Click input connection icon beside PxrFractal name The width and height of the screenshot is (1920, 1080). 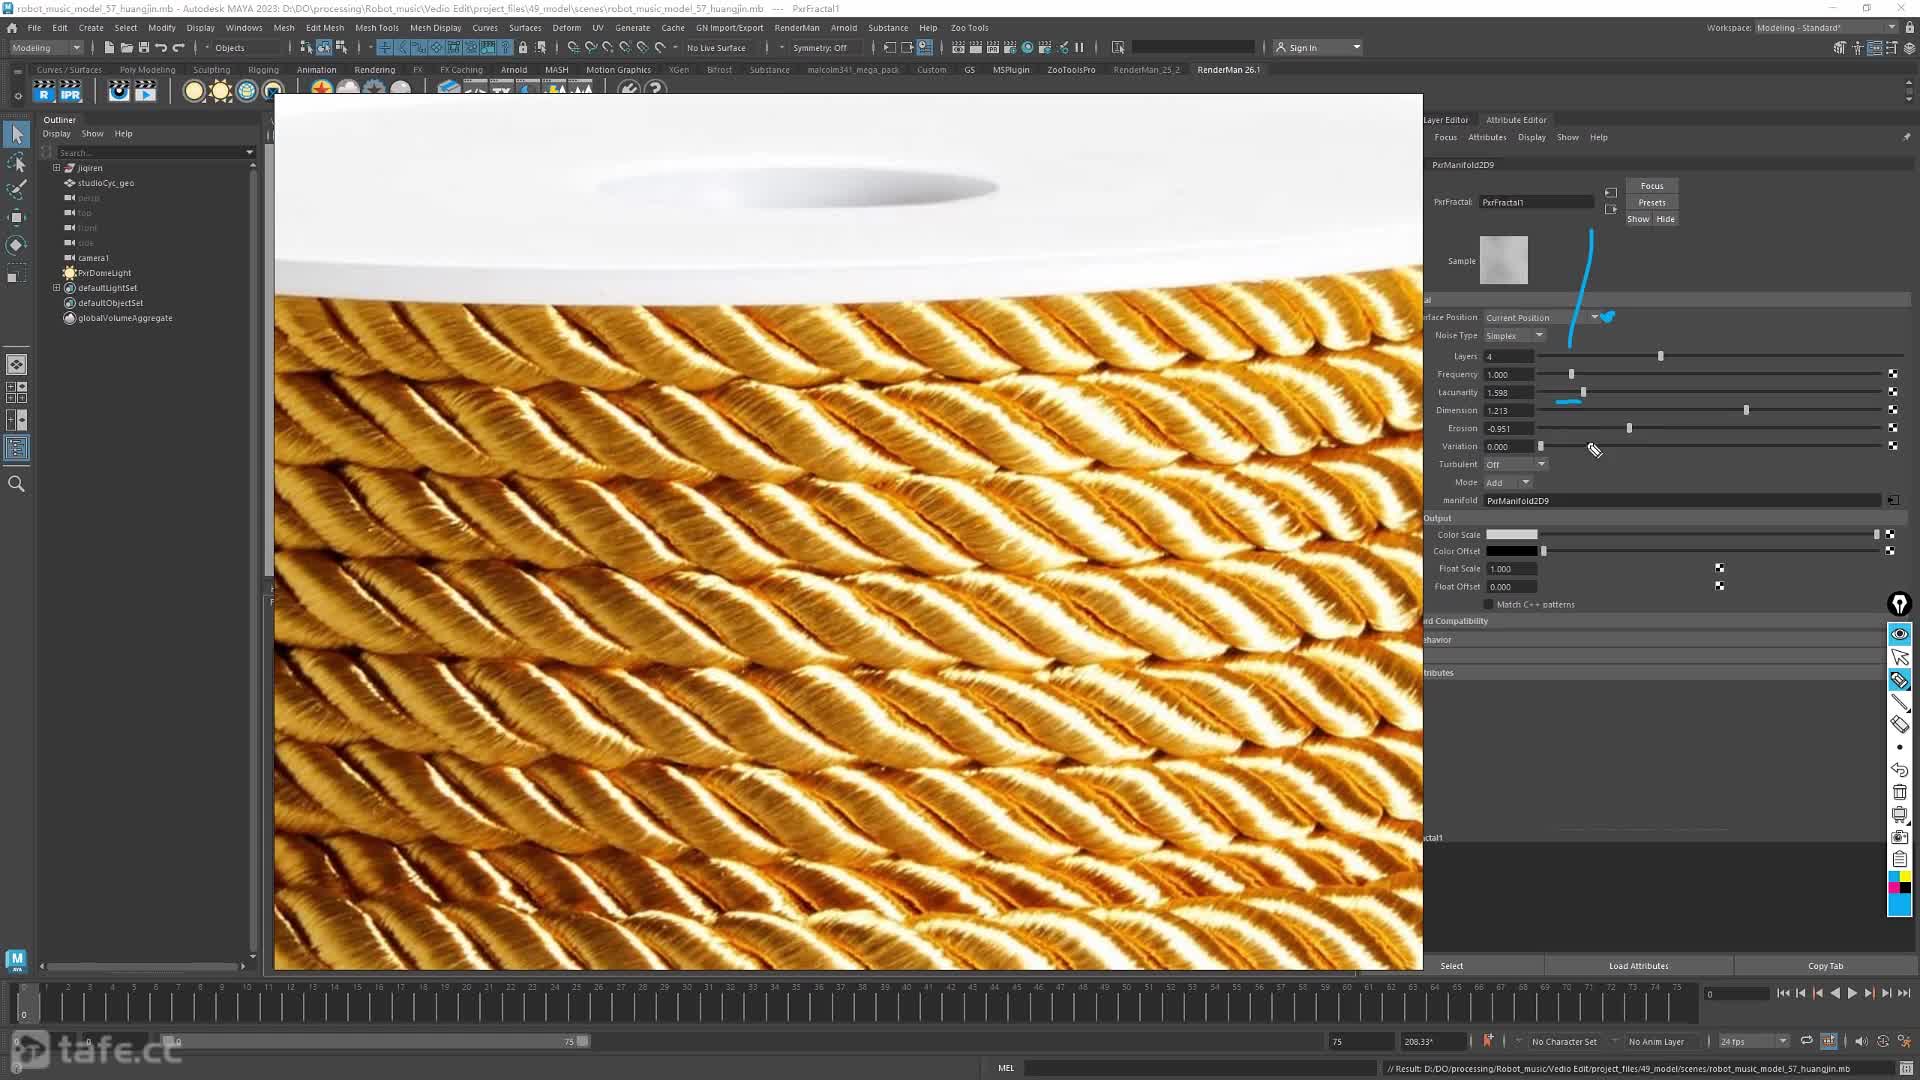point(1610,193)
